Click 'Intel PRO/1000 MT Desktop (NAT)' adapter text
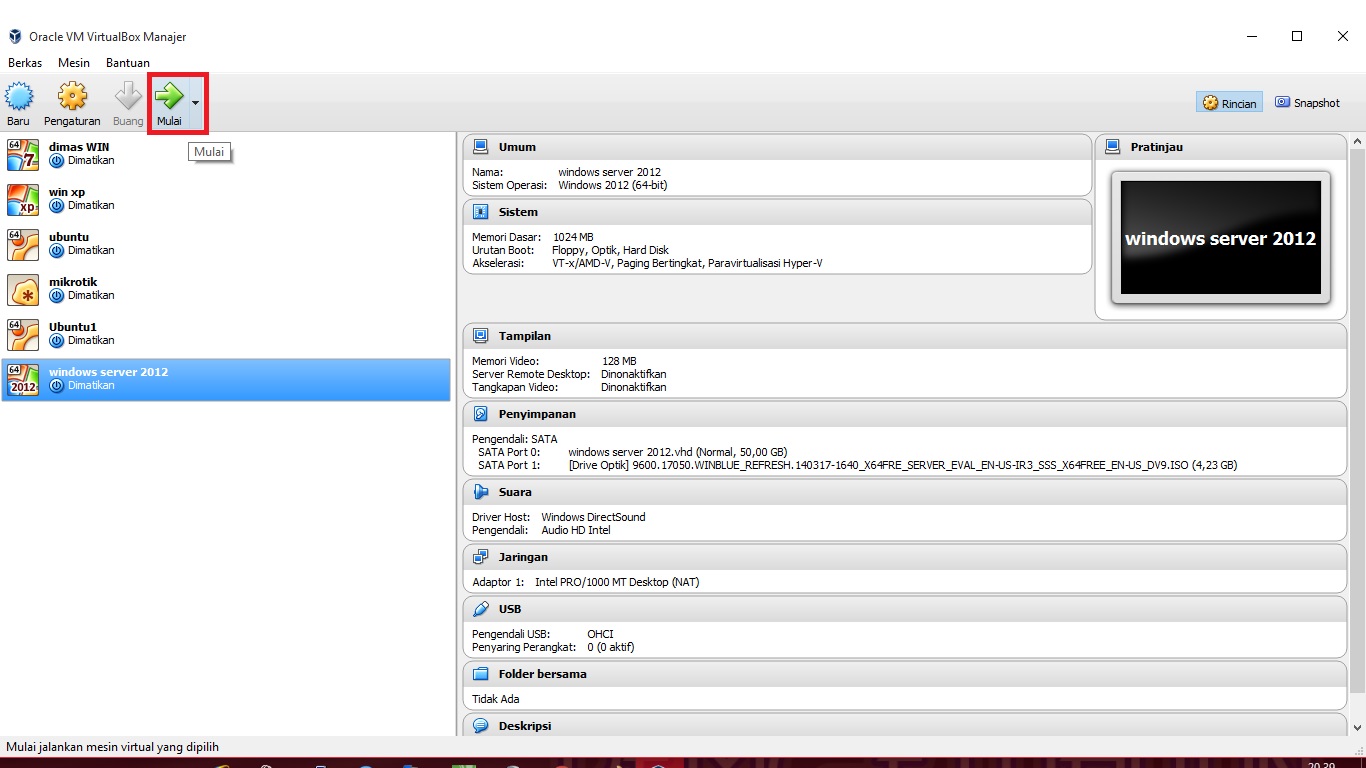1366x768 pixels. [x=617, y=582]
